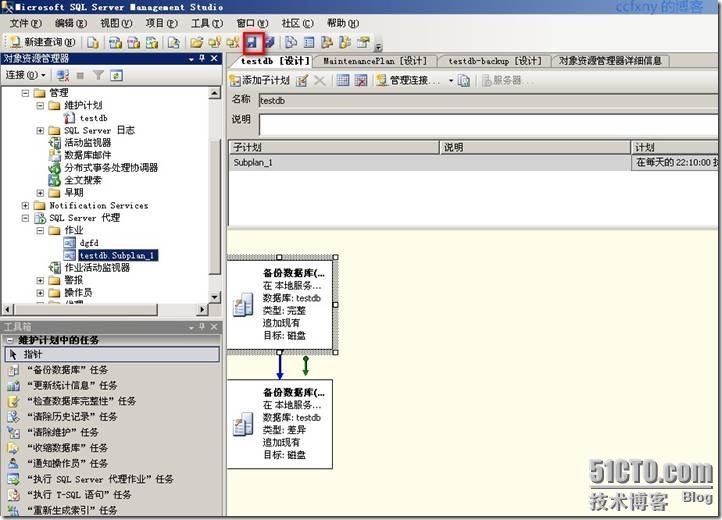Open the Help menu

[x=343, y=23]
